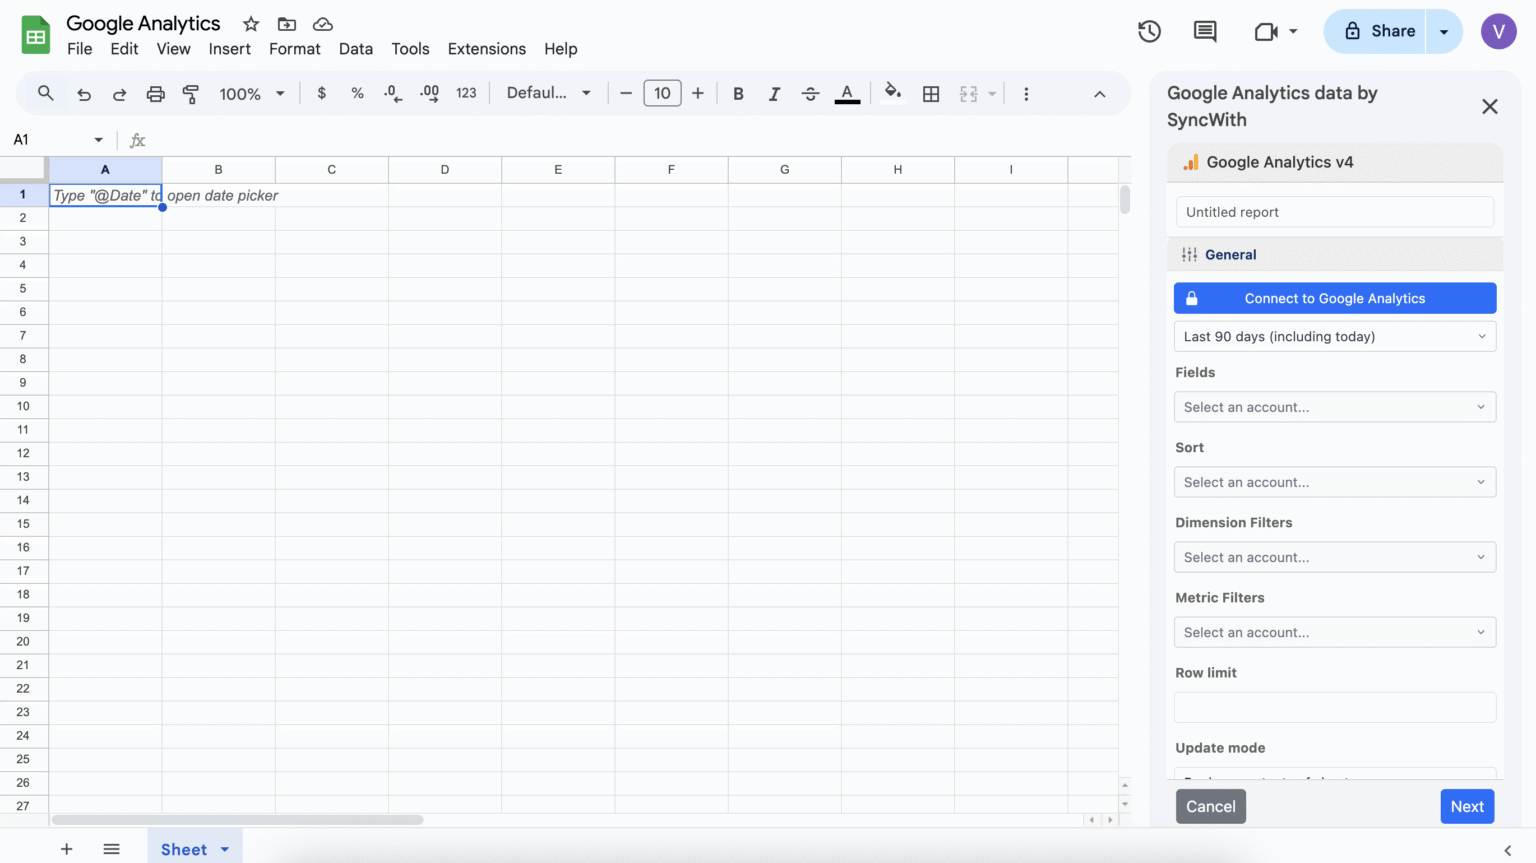Search the menus magnifier icon
Screen dimensions: 1536x863
[x=45, y=93]
